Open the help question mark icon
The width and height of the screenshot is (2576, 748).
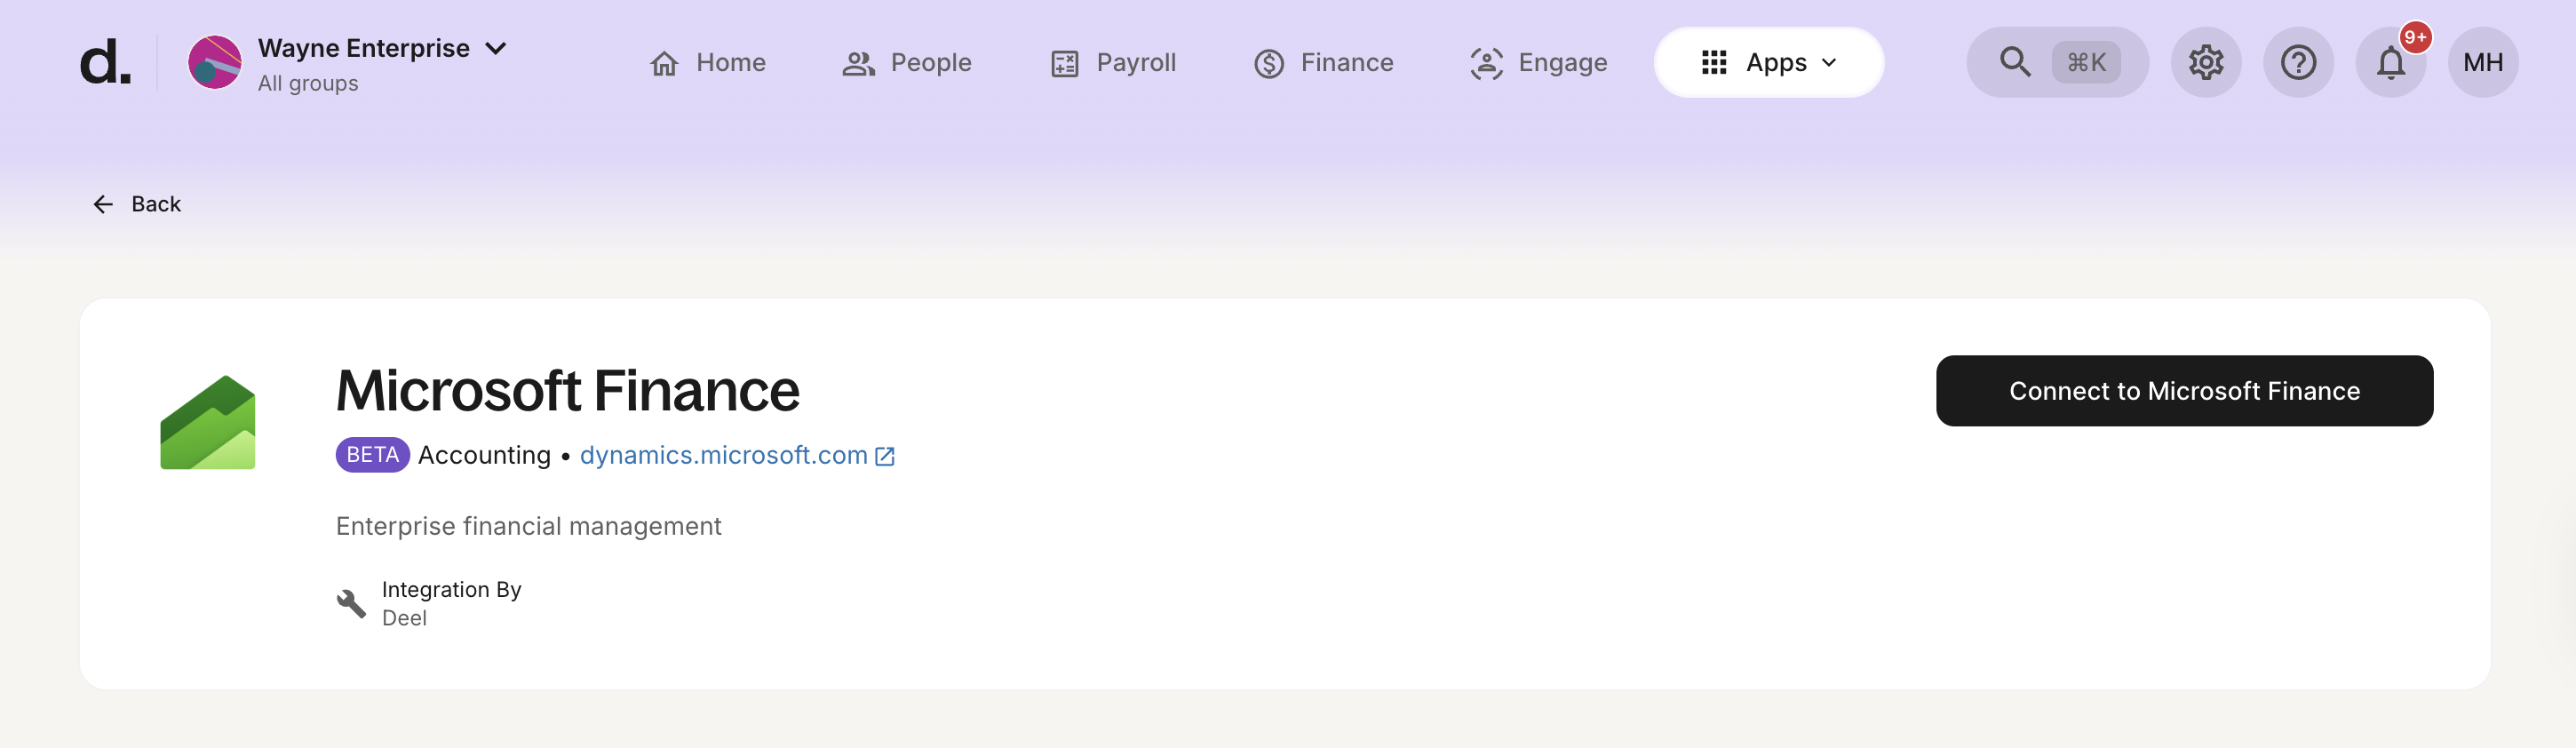click(2297, 62)
